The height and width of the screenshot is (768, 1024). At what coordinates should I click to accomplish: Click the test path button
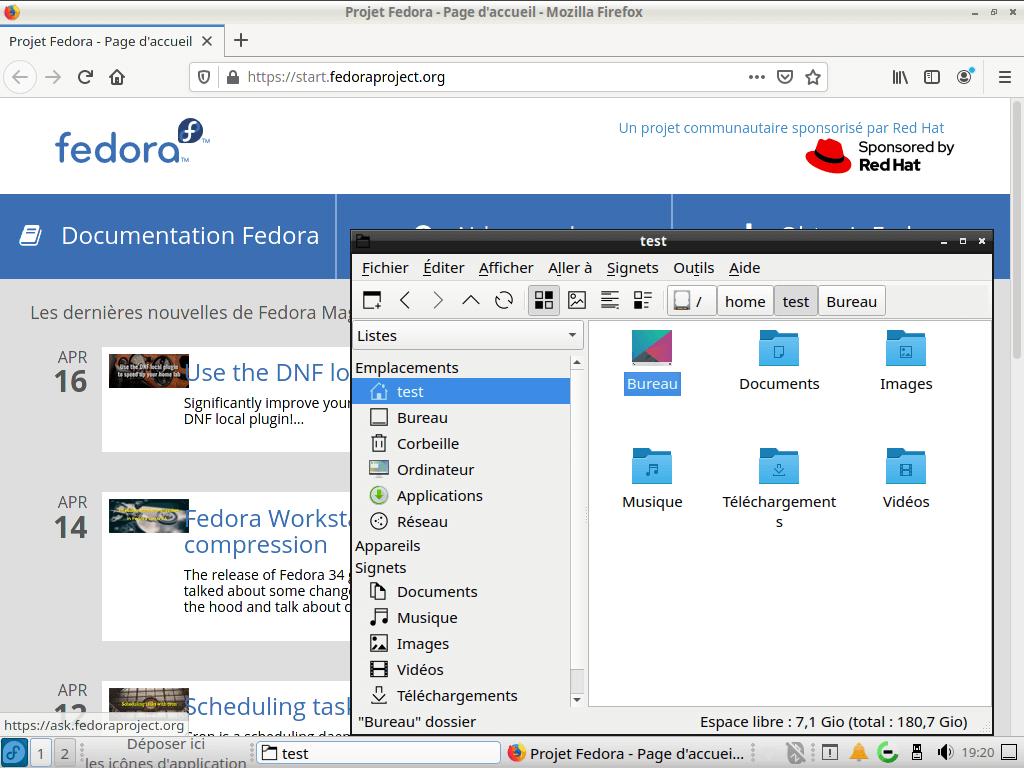tap(795, 301)
